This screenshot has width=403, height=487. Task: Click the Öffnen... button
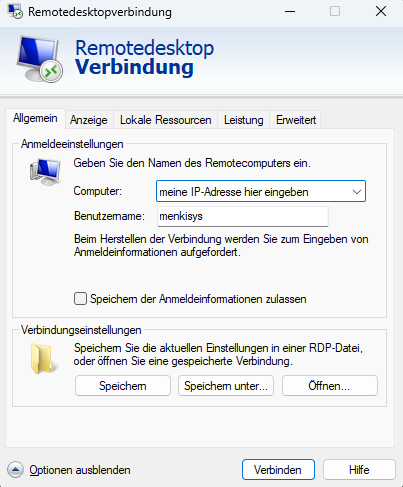tap(330, 386)
